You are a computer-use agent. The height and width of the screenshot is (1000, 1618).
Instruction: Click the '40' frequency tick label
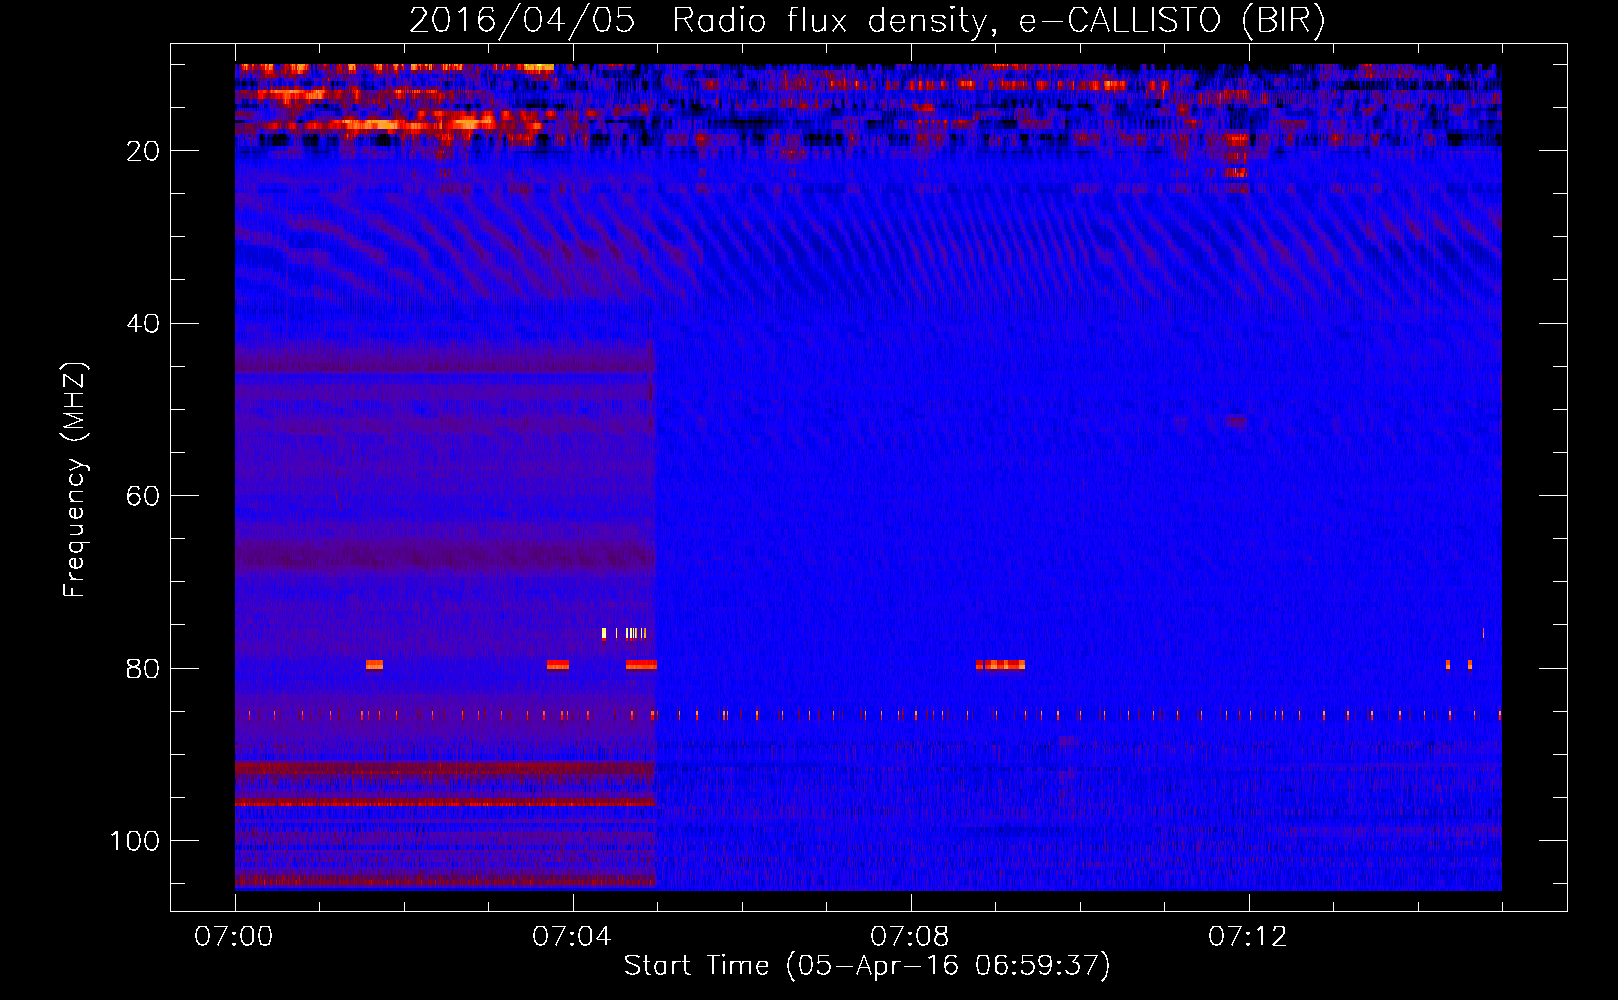click(143, 324)
